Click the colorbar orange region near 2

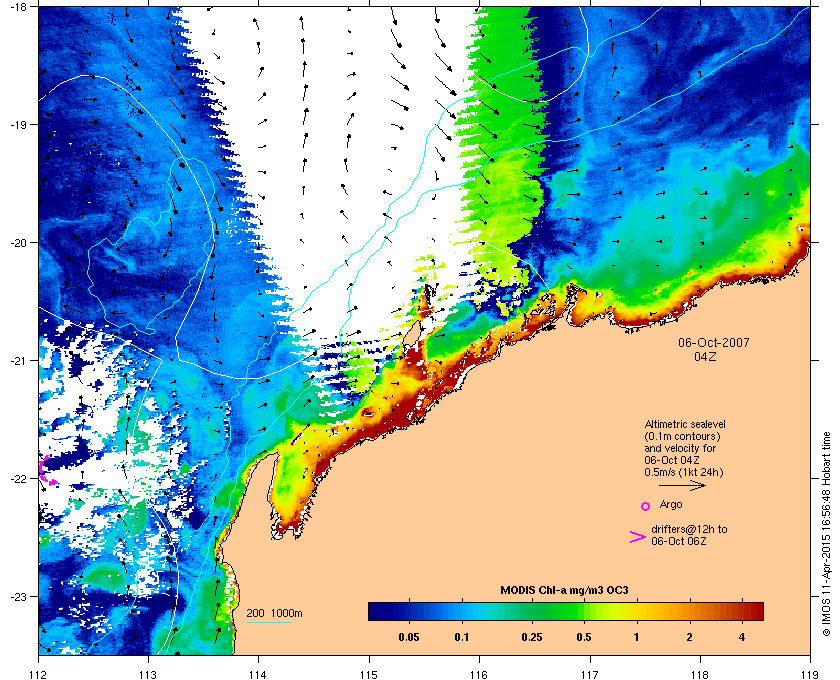point(689,611)
